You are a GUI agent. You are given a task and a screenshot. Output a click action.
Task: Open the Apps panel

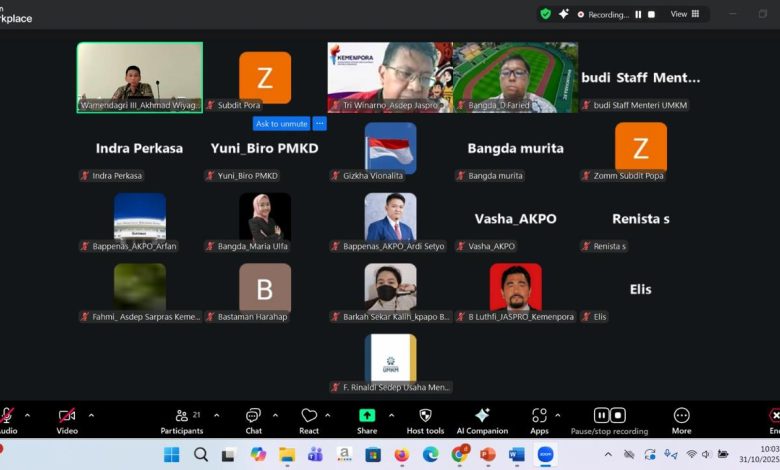click(539, 421)
